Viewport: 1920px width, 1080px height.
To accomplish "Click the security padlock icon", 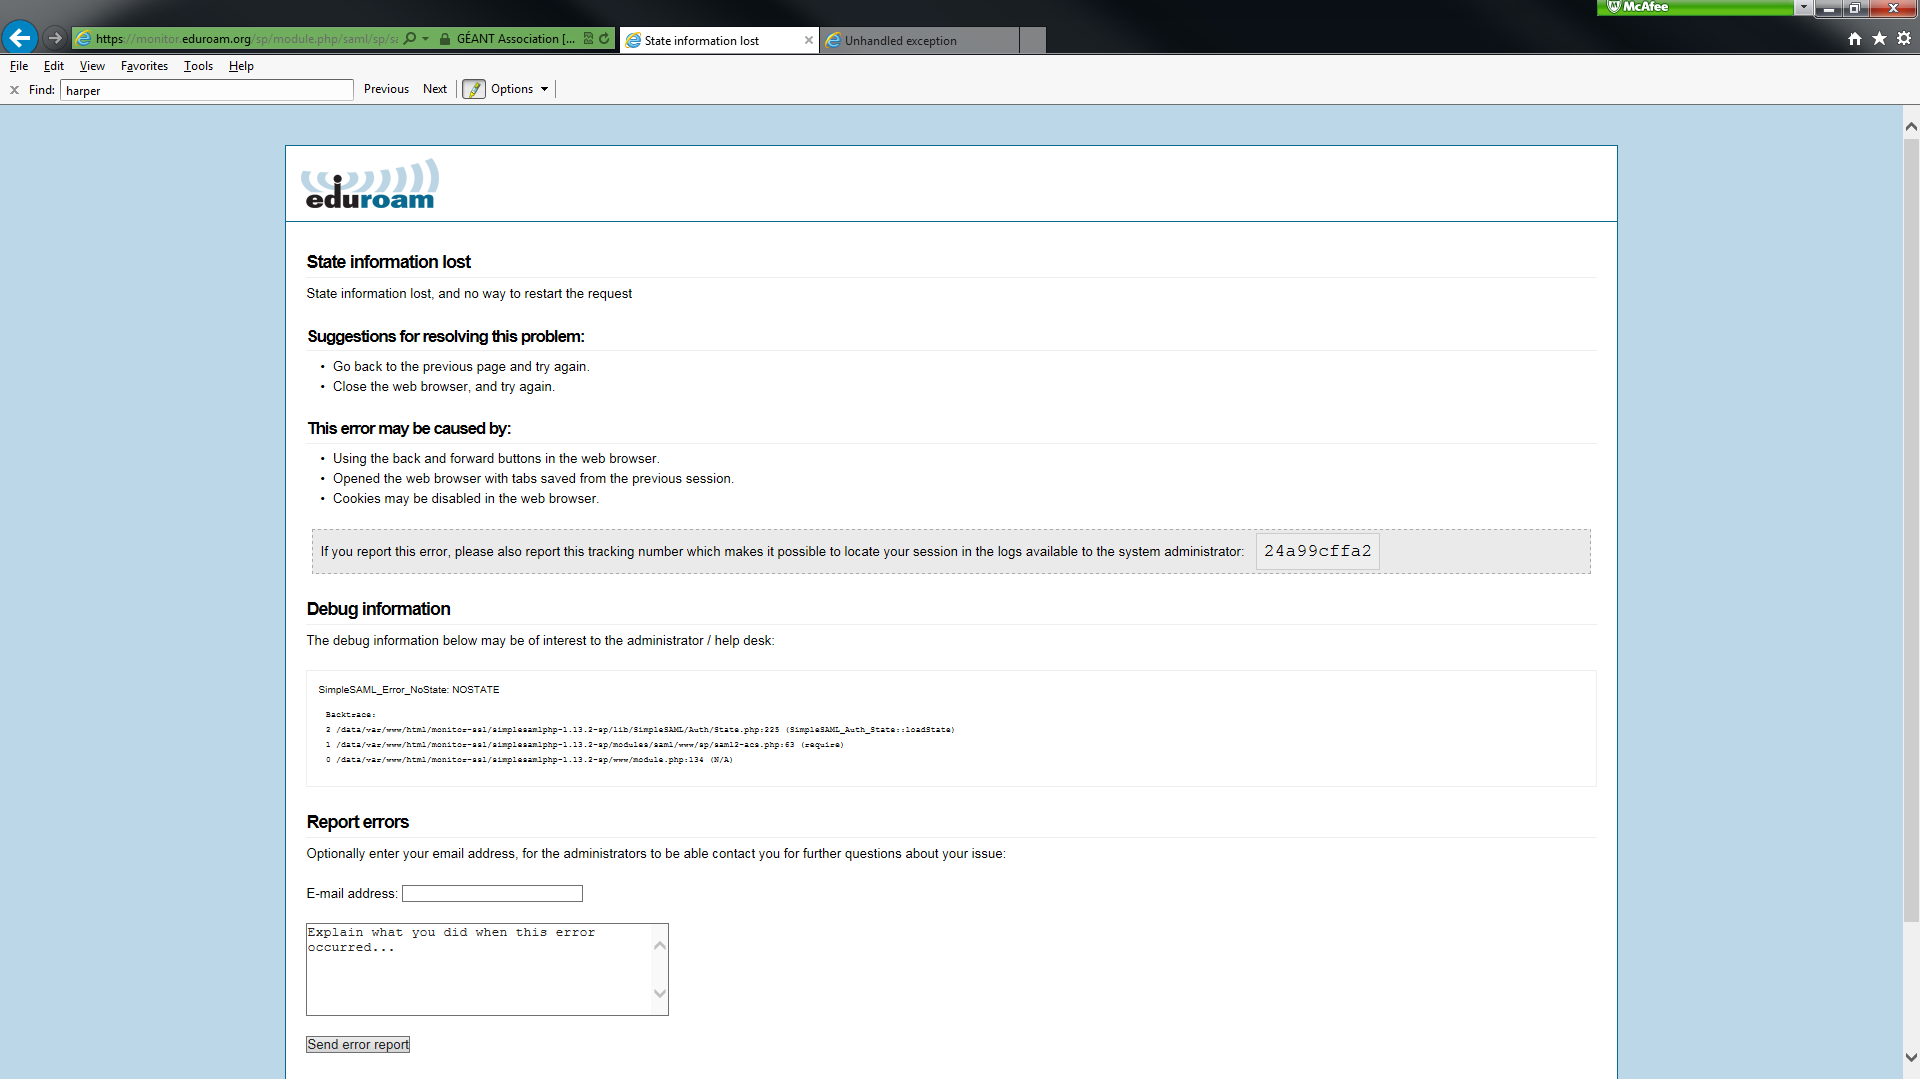I will tap(445, 39).
